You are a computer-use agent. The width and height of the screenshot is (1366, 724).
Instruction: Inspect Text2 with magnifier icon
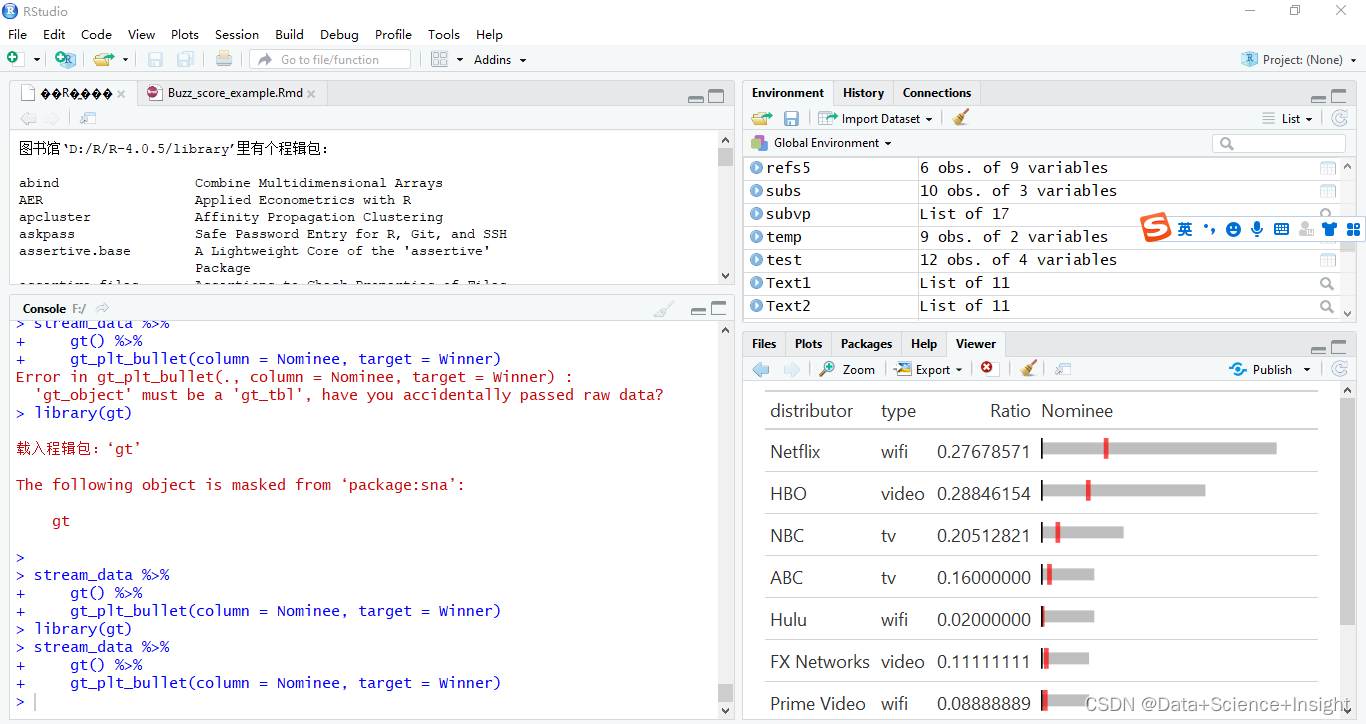pos(1327,307)
